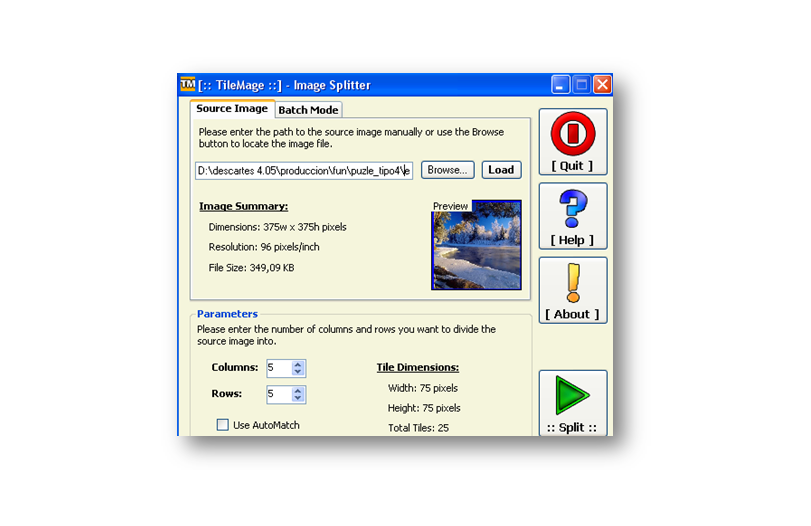The height and width of the screenshot is (526, 811).
Task: Minimize the TileMage window
Action: (x=561, y=84)
